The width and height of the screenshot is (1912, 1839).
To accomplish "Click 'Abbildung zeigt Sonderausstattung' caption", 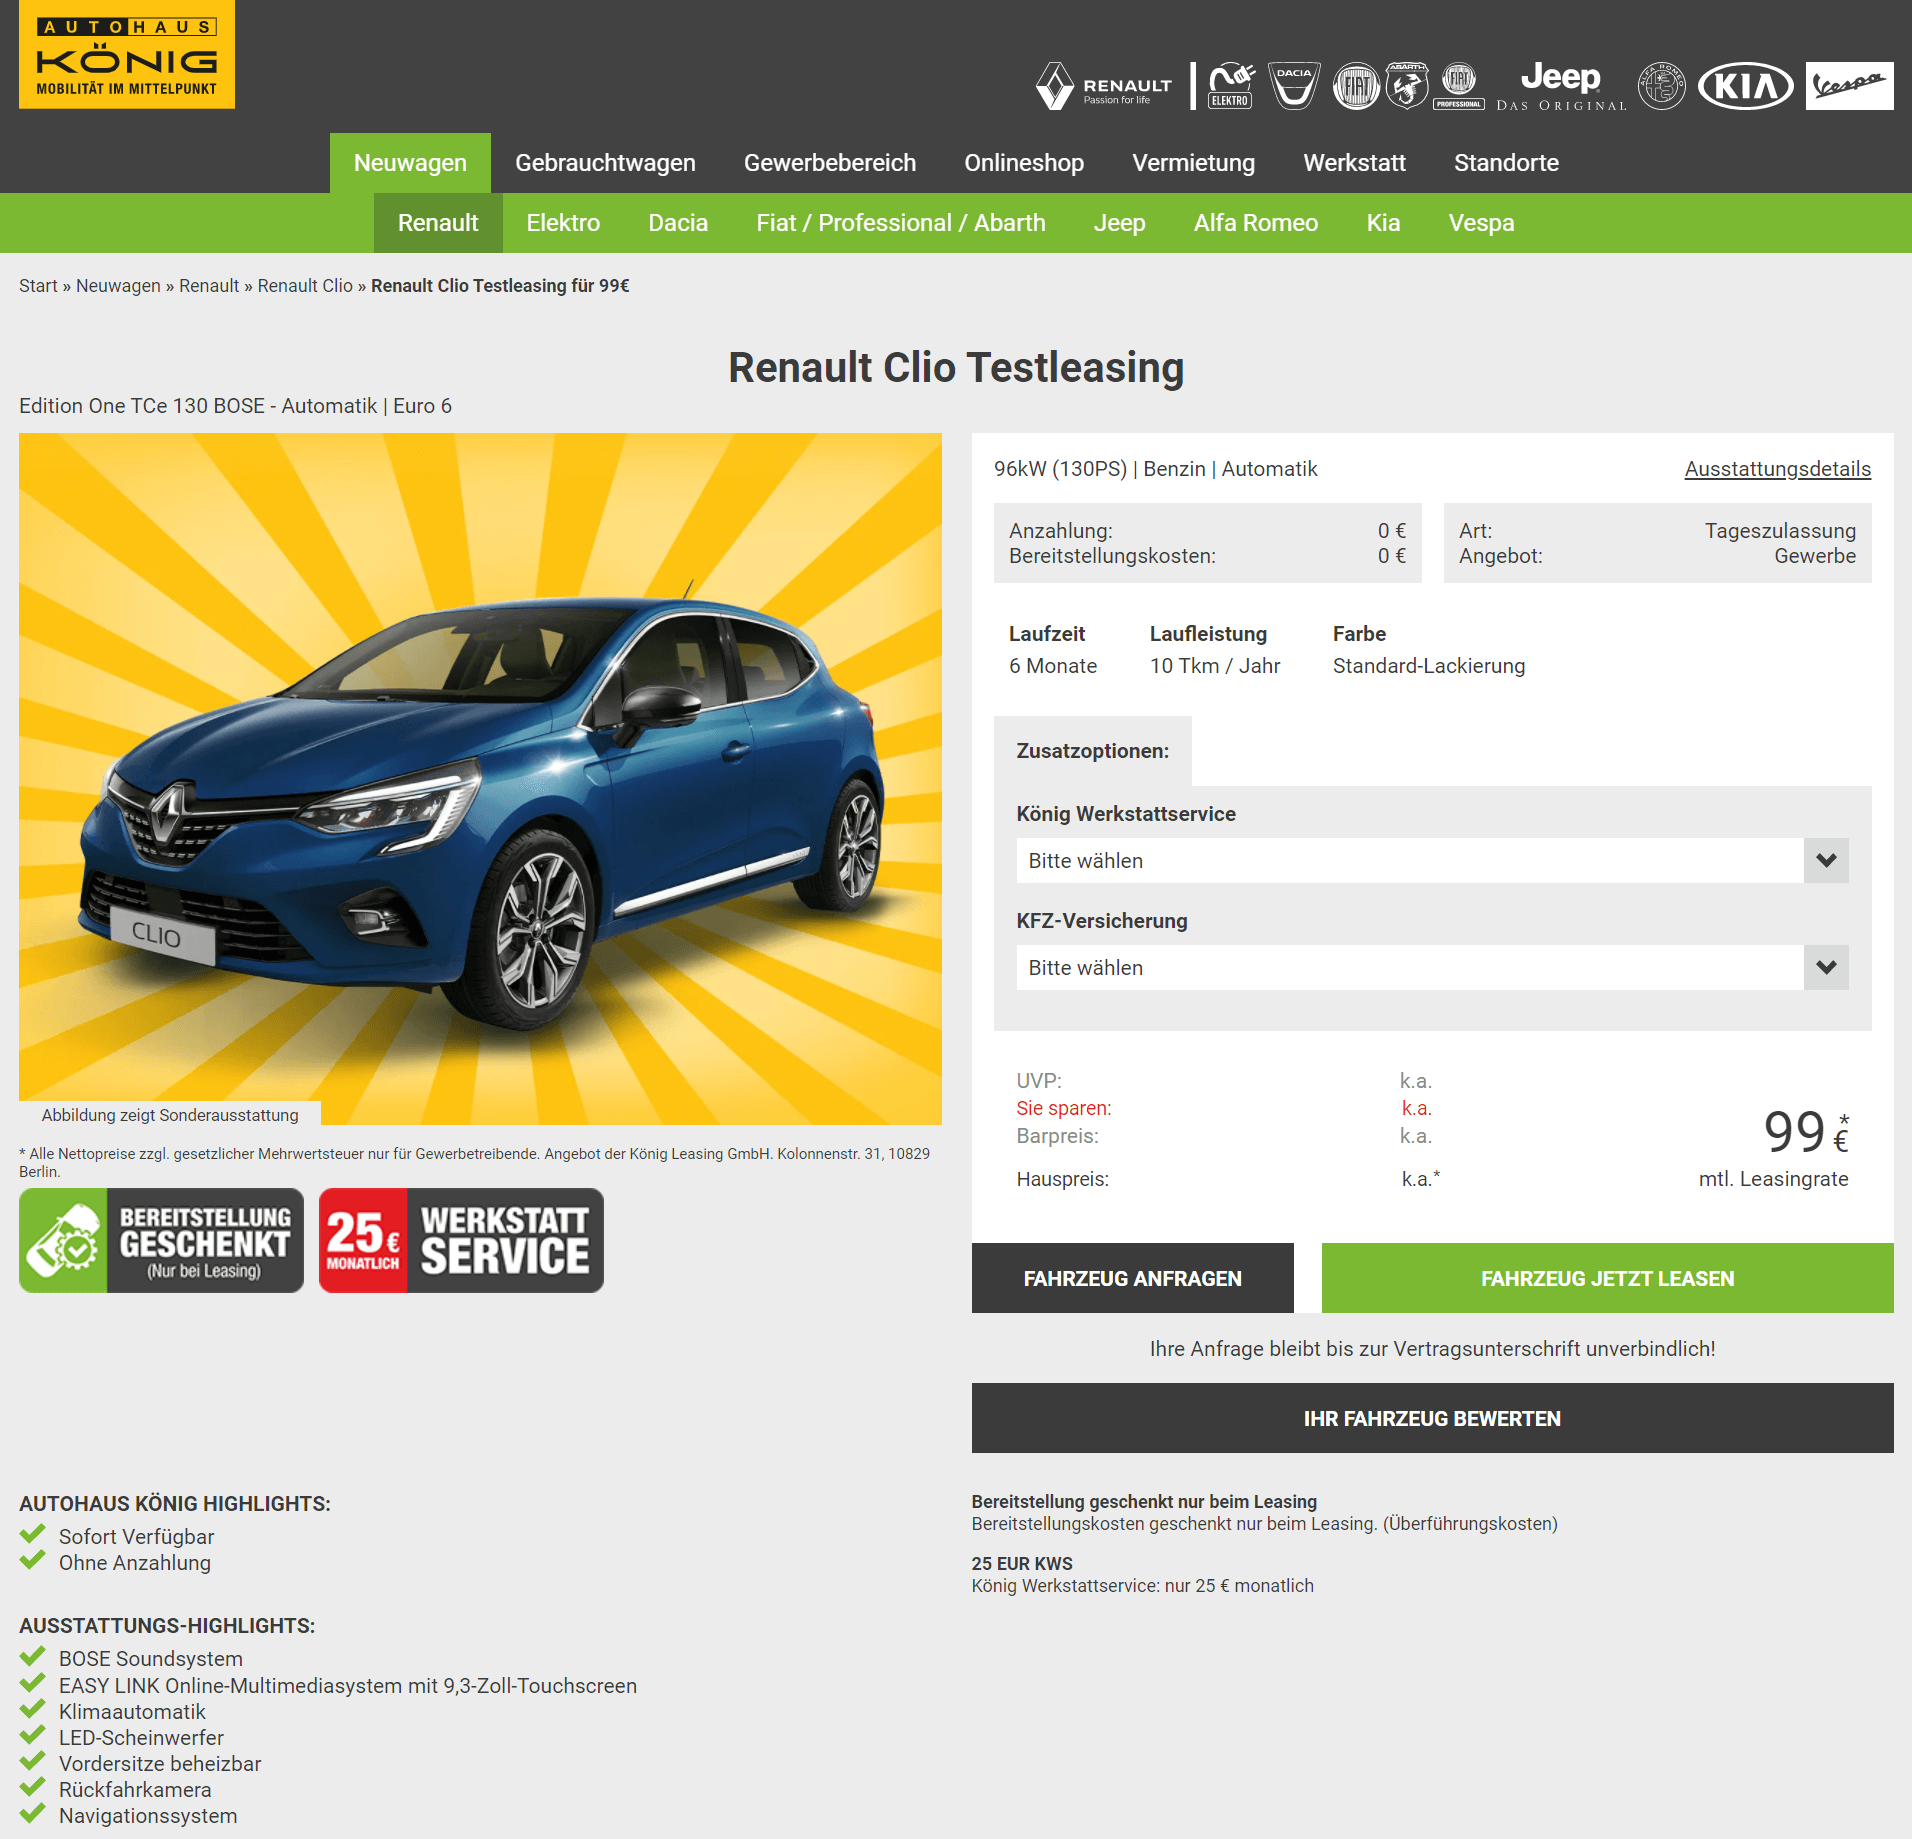I will click(x=170, y=1115).
